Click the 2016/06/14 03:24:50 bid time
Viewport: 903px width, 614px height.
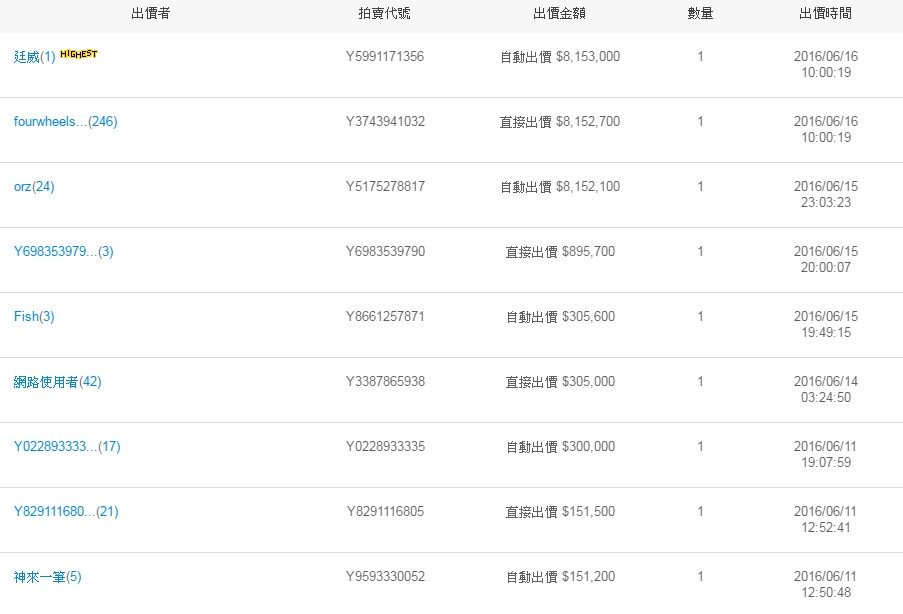point(826,390)
